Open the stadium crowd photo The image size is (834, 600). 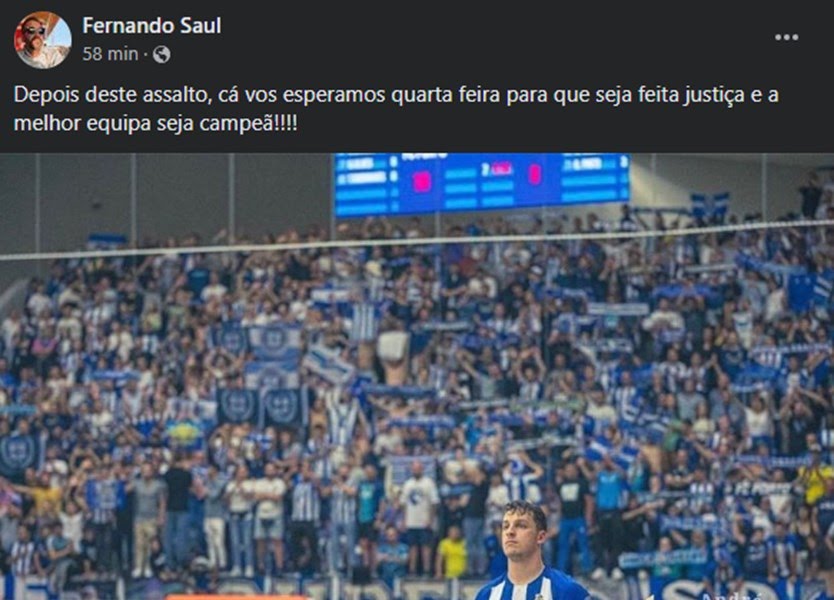[x=417, y=377]
